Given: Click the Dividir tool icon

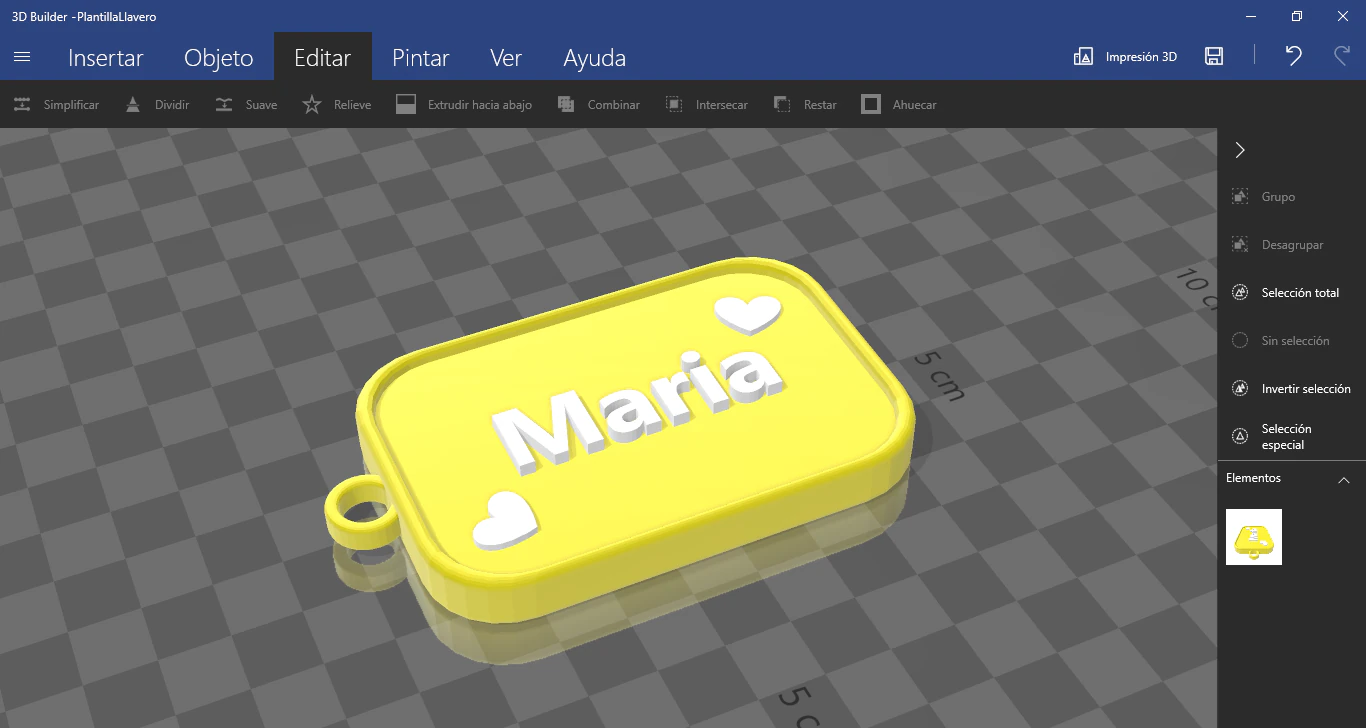Looking at the screenshot, I should tap(133, 104).
